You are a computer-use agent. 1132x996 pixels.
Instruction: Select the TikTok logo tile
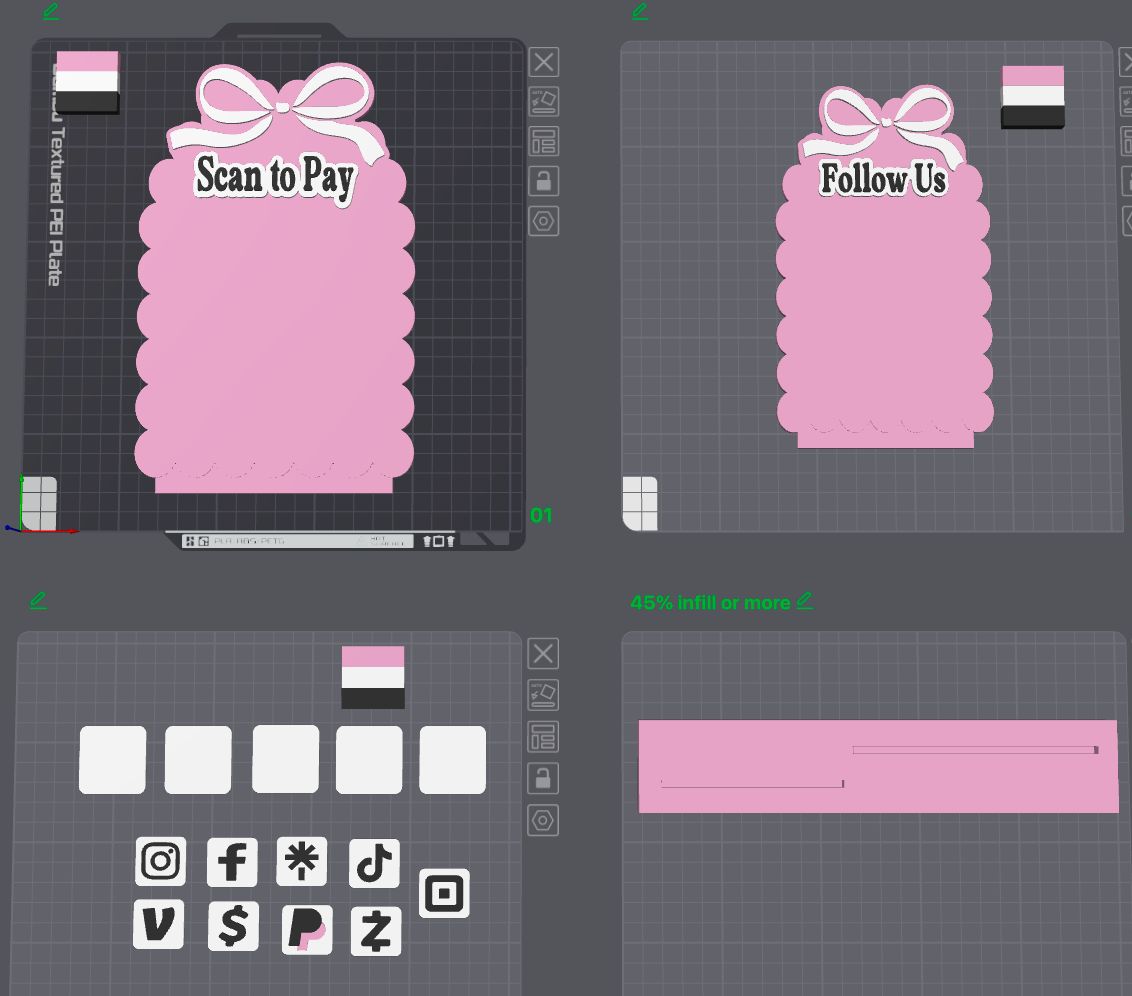point(374,863)
